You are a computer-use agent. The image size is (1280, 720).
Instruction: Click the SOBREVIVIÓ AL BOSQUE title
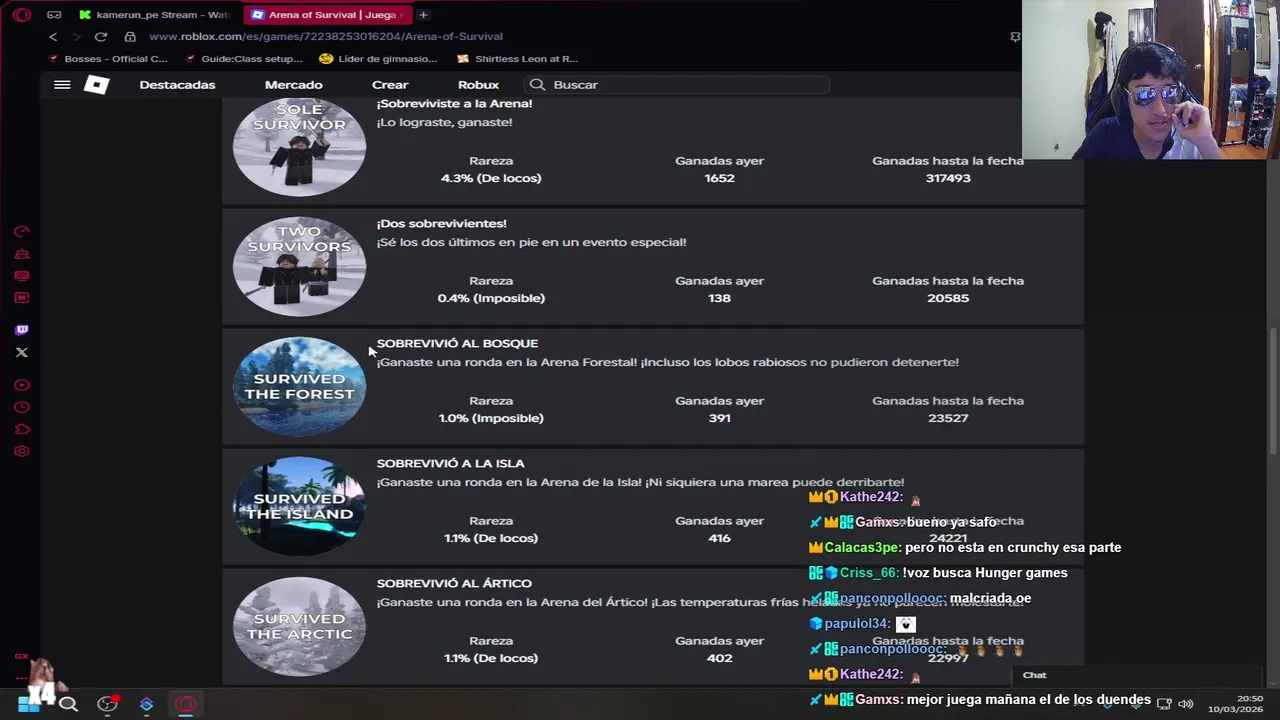[x=457, y=343]
